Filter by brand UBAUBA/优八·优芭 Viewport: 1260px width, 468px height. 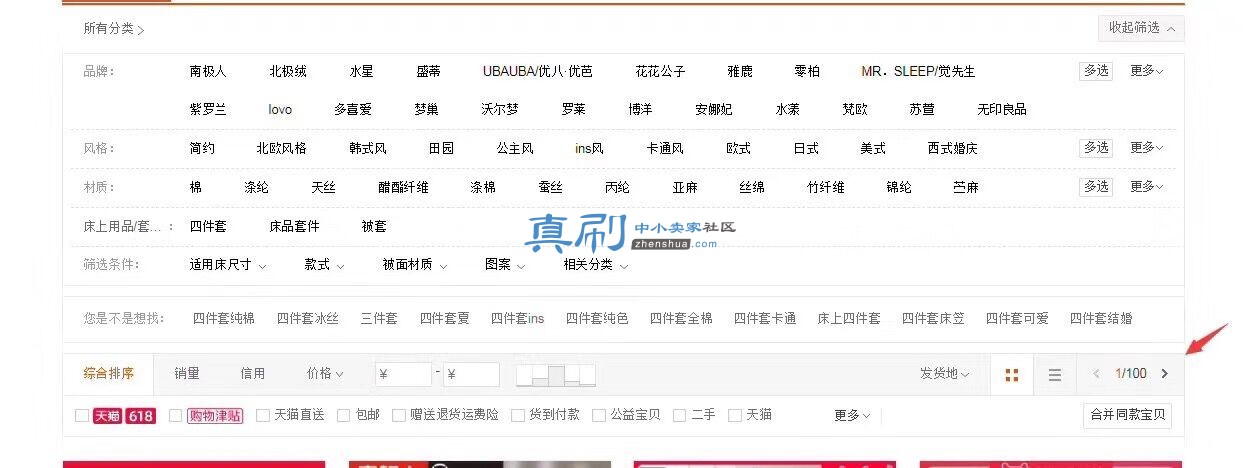pos(538,71)
